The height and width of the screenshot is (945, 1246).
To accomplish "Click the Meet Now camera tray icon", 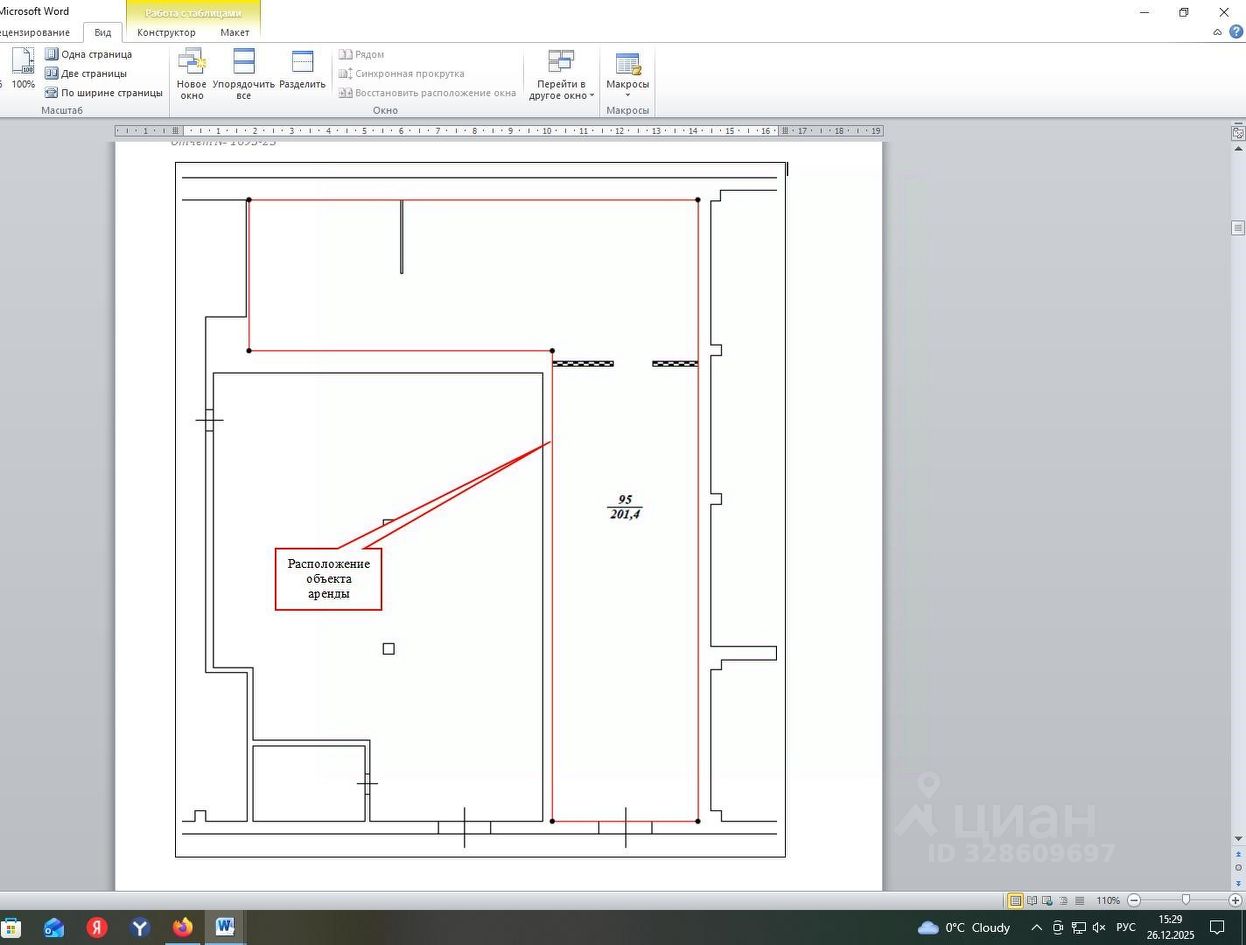I will [x=1058, y=927].
